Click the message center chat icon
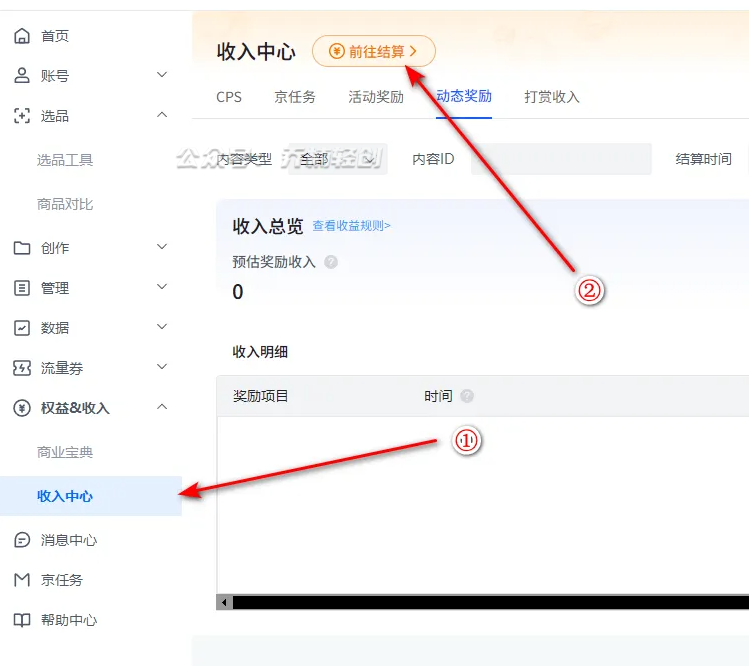The width and height of the screenshot is (749, 666). click(x=22, y=540)
